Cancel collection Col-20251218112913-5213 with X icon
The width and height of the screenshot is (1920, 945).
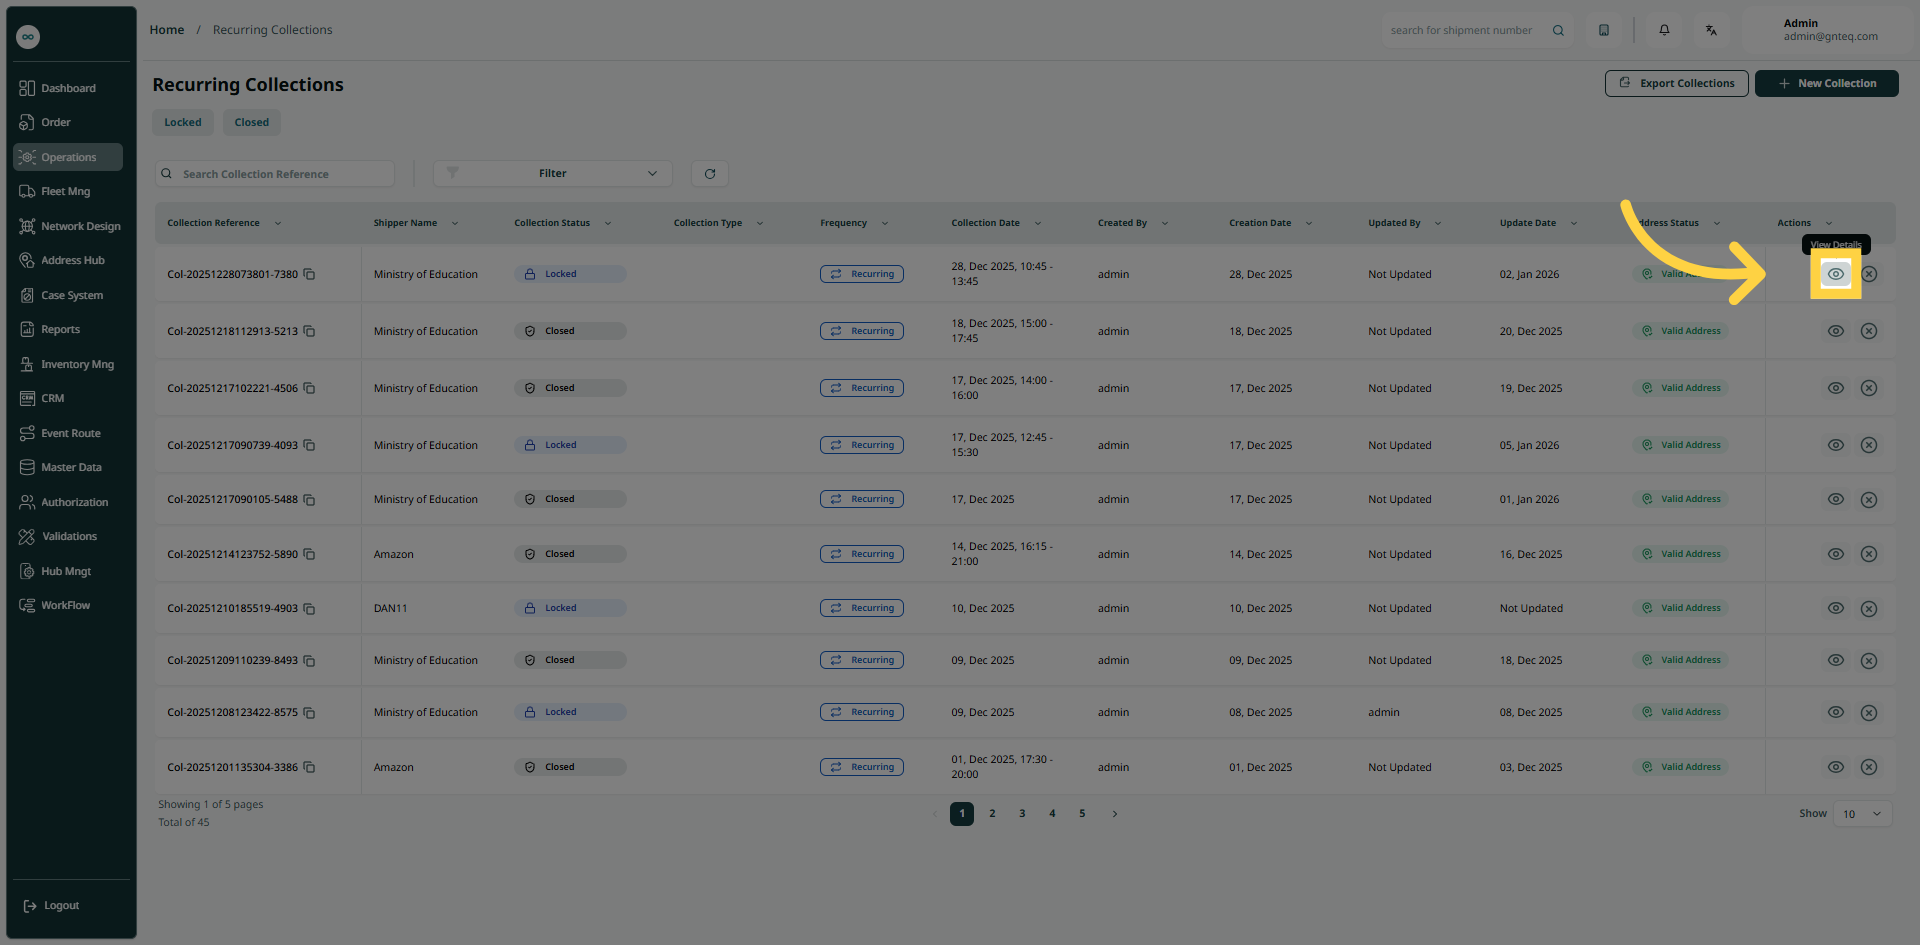[x=1868, y=331]
